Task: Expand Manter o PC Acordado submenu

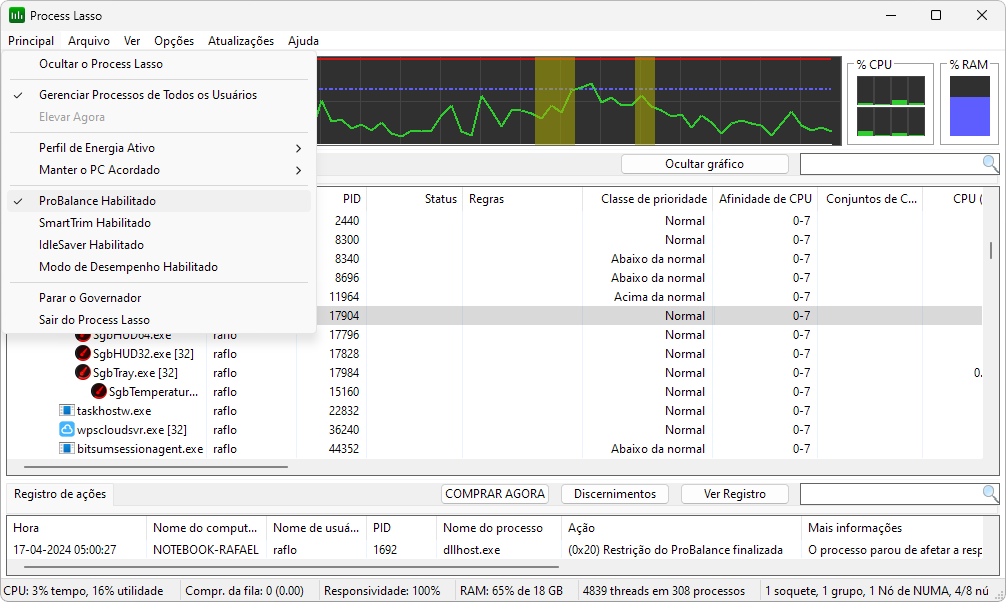Action: 159,170
